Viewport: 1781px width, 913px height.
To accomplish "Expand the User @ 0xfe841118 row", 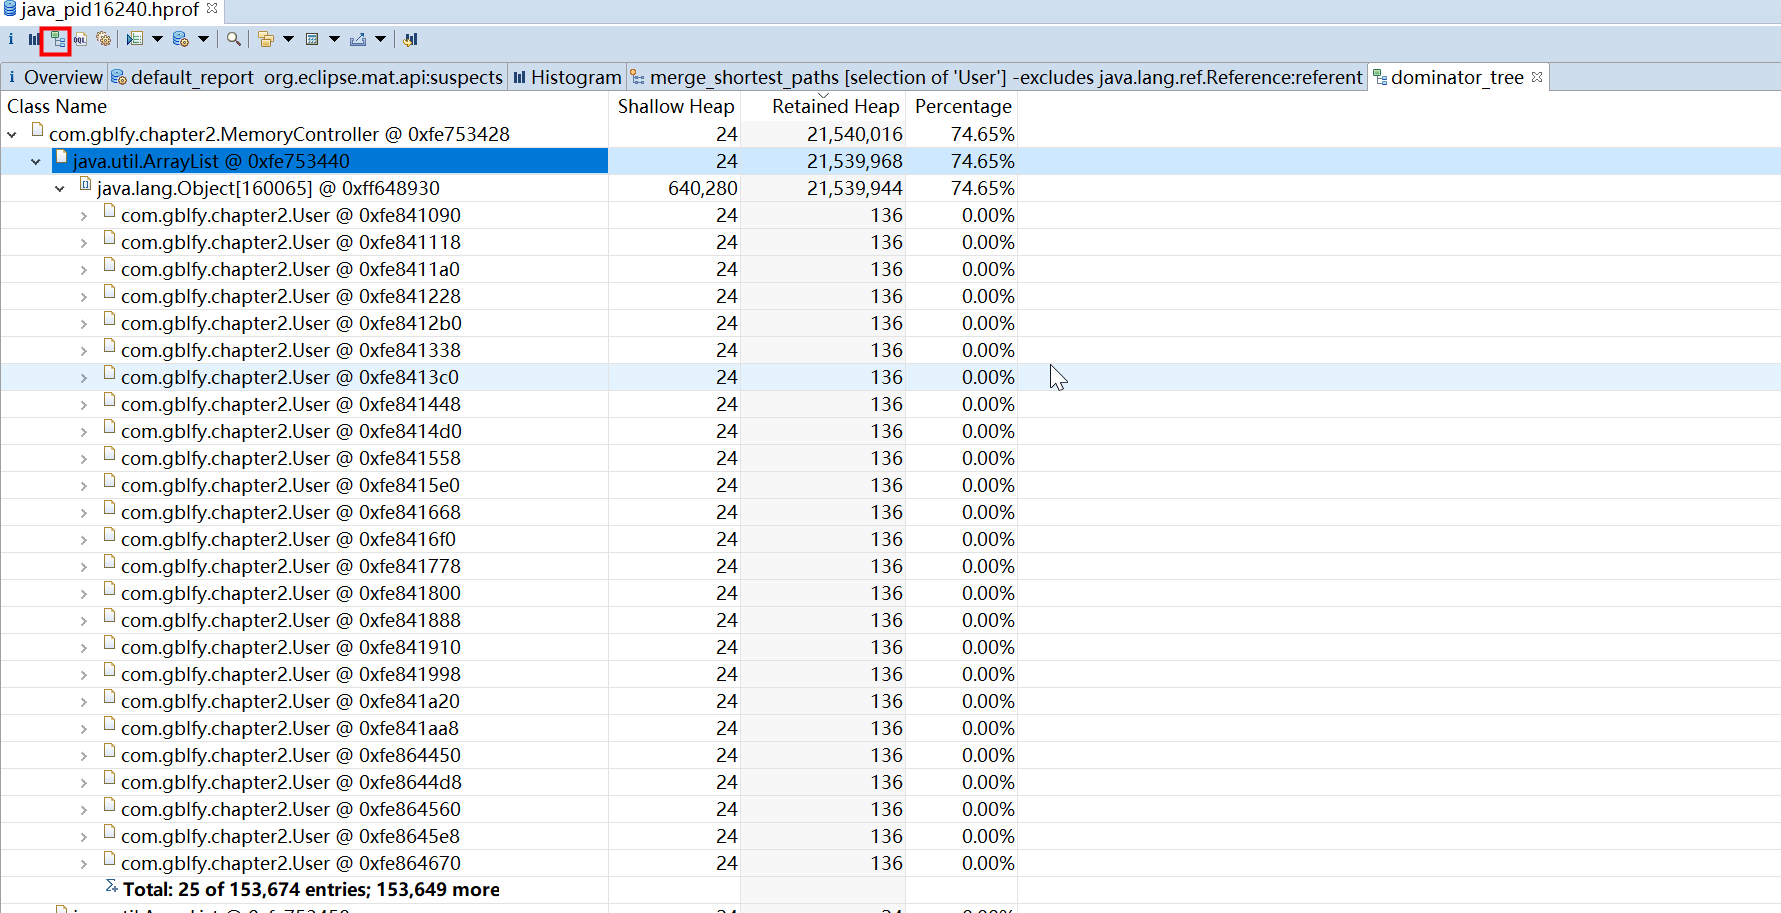I will pos(84,242).
